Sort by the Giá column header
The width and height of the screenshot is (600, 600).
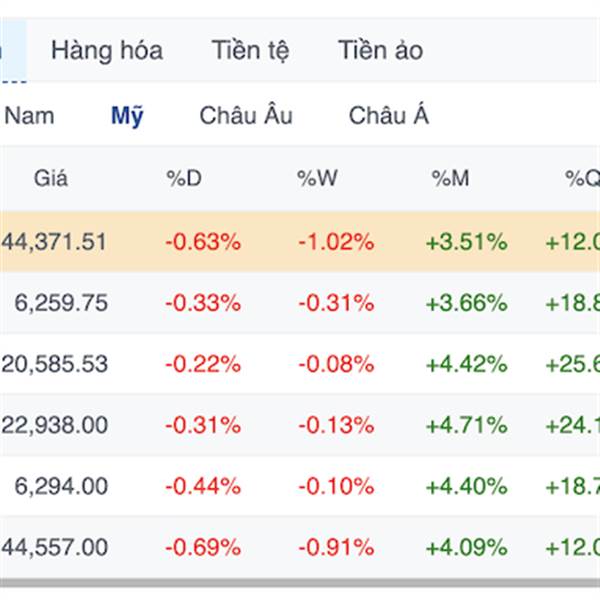click(x=51, y=179)
